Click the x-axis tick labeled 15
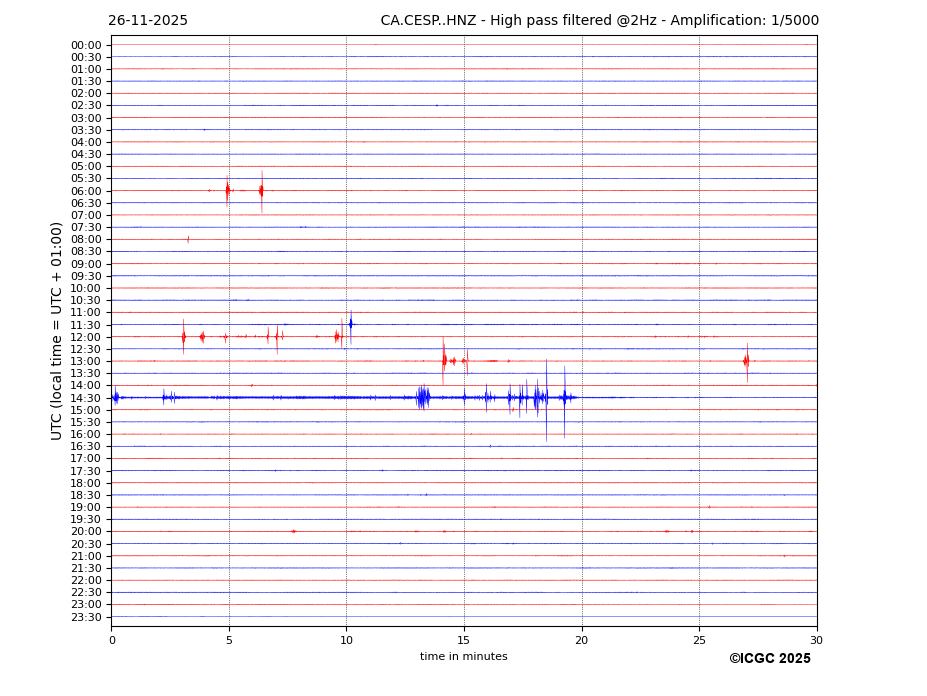The width and height of the screenshot is (927, 696). pos(464,640)
